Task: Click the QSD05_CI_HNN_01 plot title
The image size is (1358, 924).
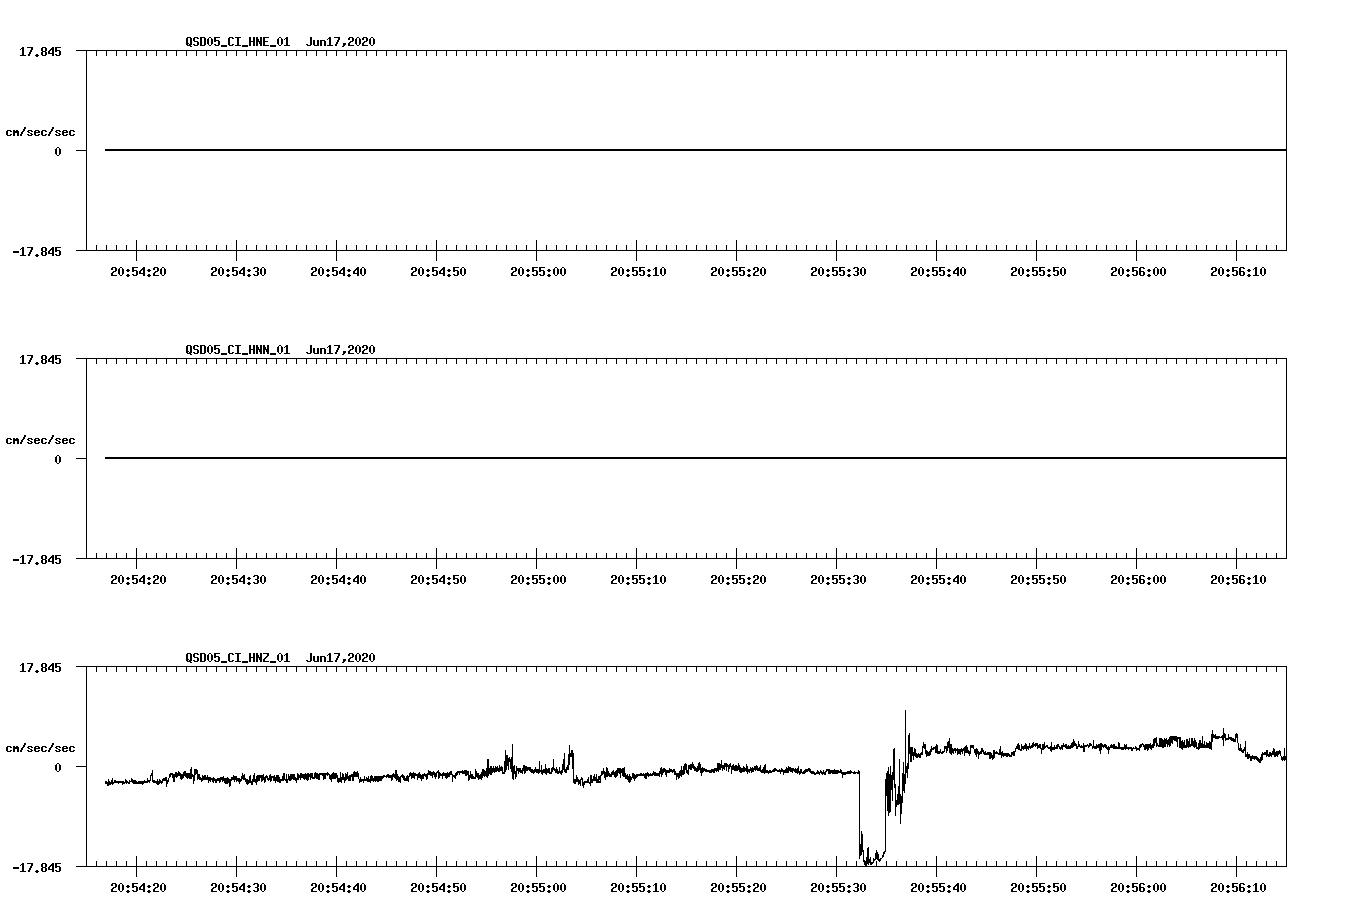Action: pyautogui.click(x=280, y=350)
